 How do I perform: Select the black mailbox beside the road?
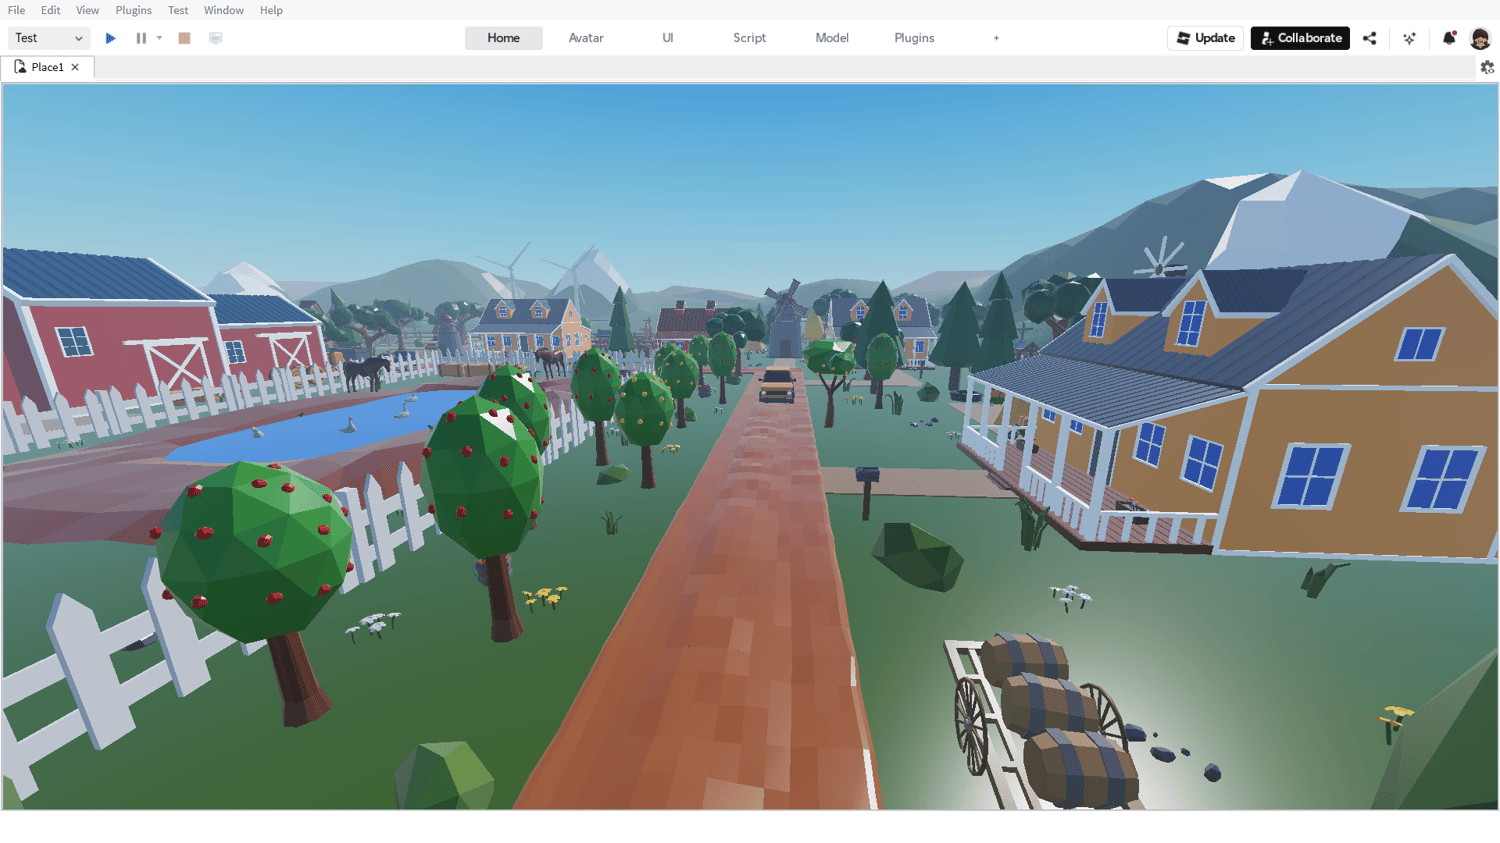pos(867,491)
